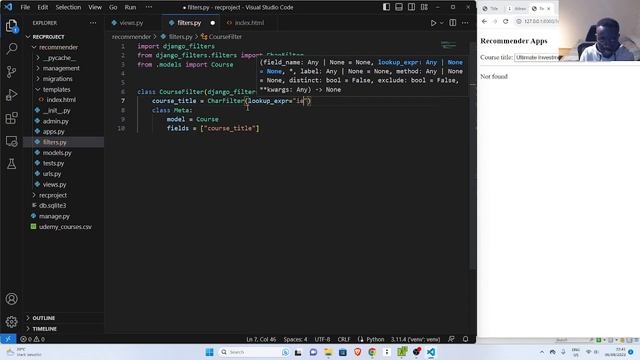Toggle the bottom panel layout
Image resolution: width=640 pixels, height=360 pixels.
[x=399, y=7]
